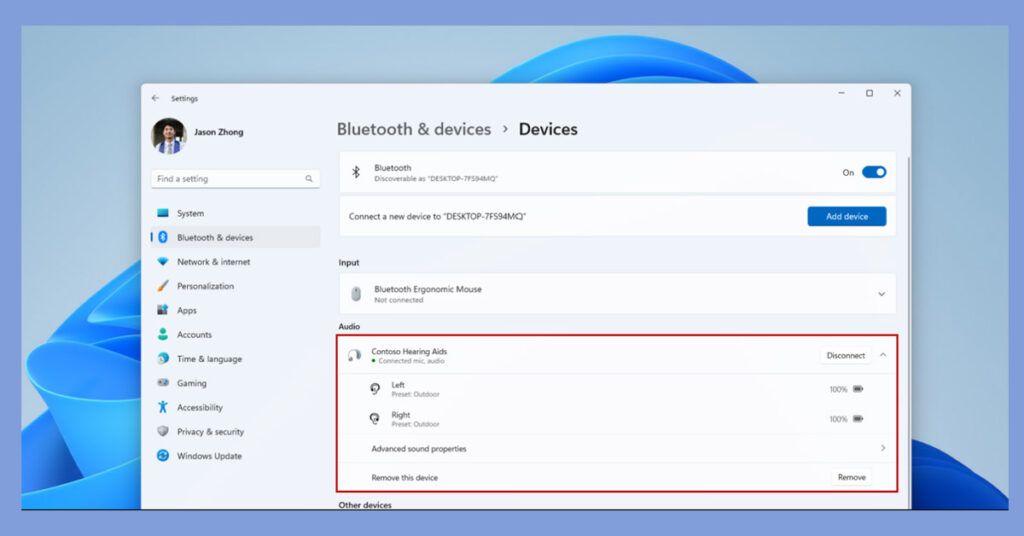The height and width of the screenshot is (536, 1024).
Task: Click the Network & internet wifi icon
Action: point(163,261)
